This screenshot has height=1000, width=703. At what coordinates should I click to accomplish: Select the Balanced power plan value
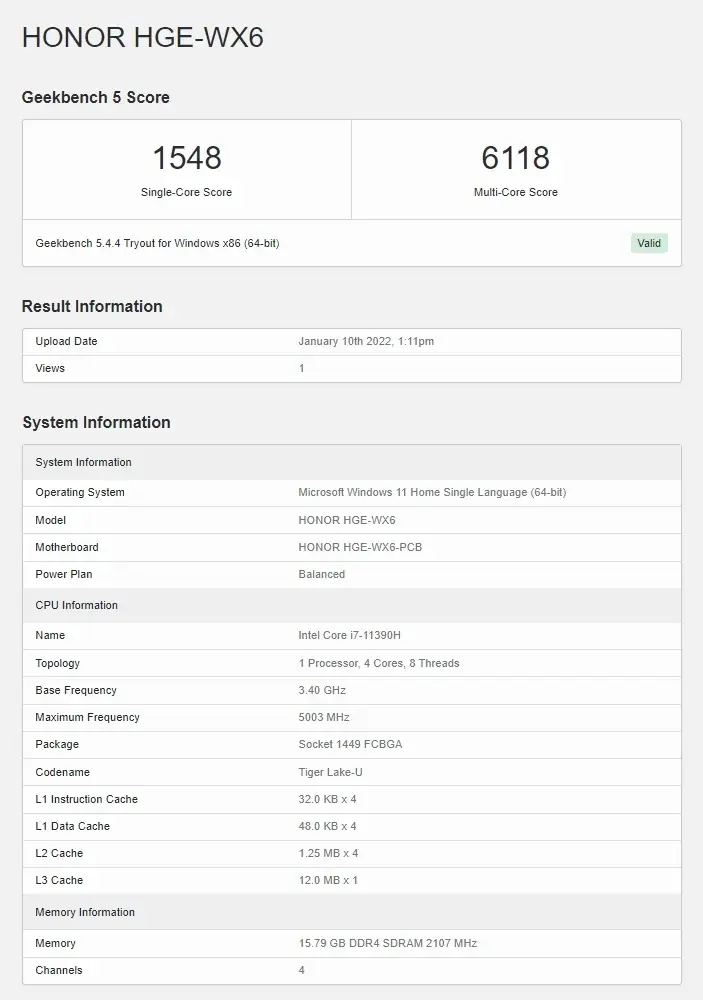pyautogui.click(x=322, y=574)
